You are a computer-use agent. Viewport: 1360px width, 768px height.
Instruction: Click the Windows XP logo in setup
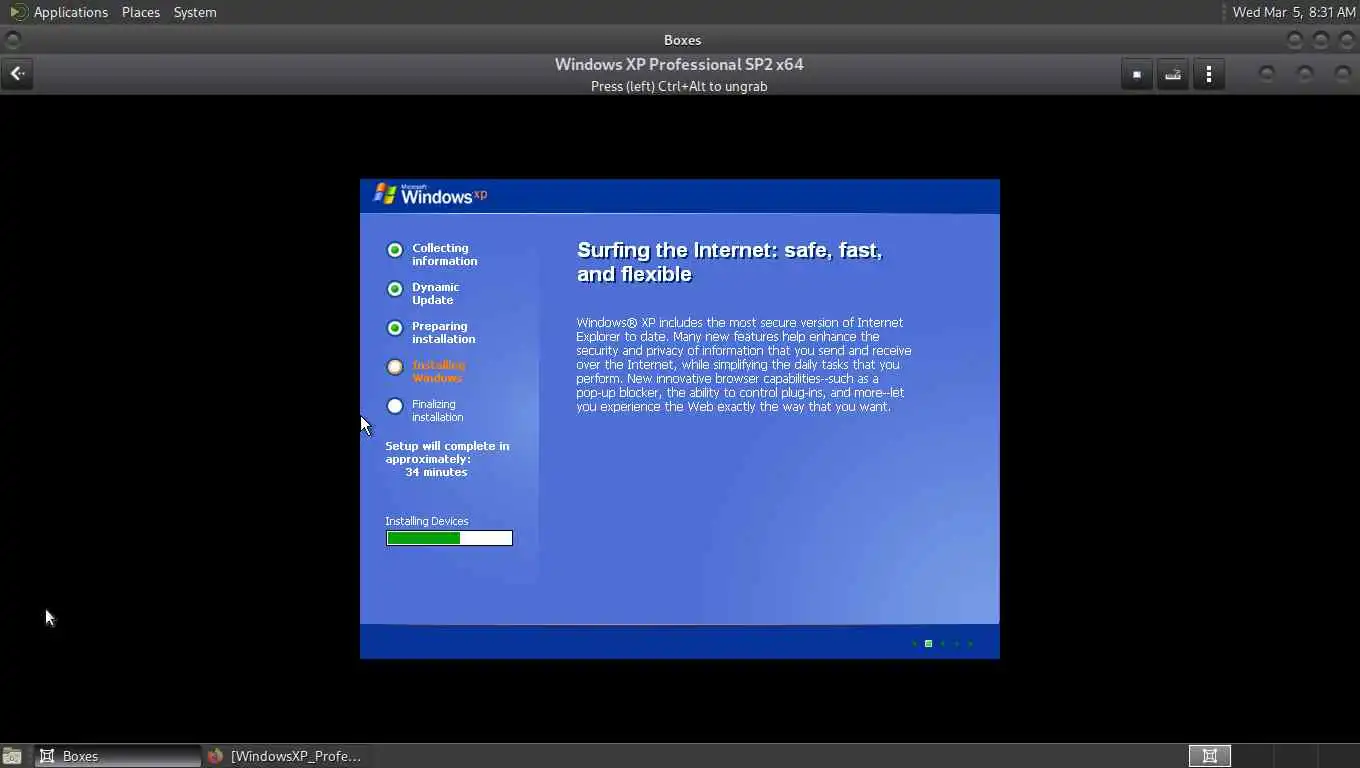coord(430,194)
